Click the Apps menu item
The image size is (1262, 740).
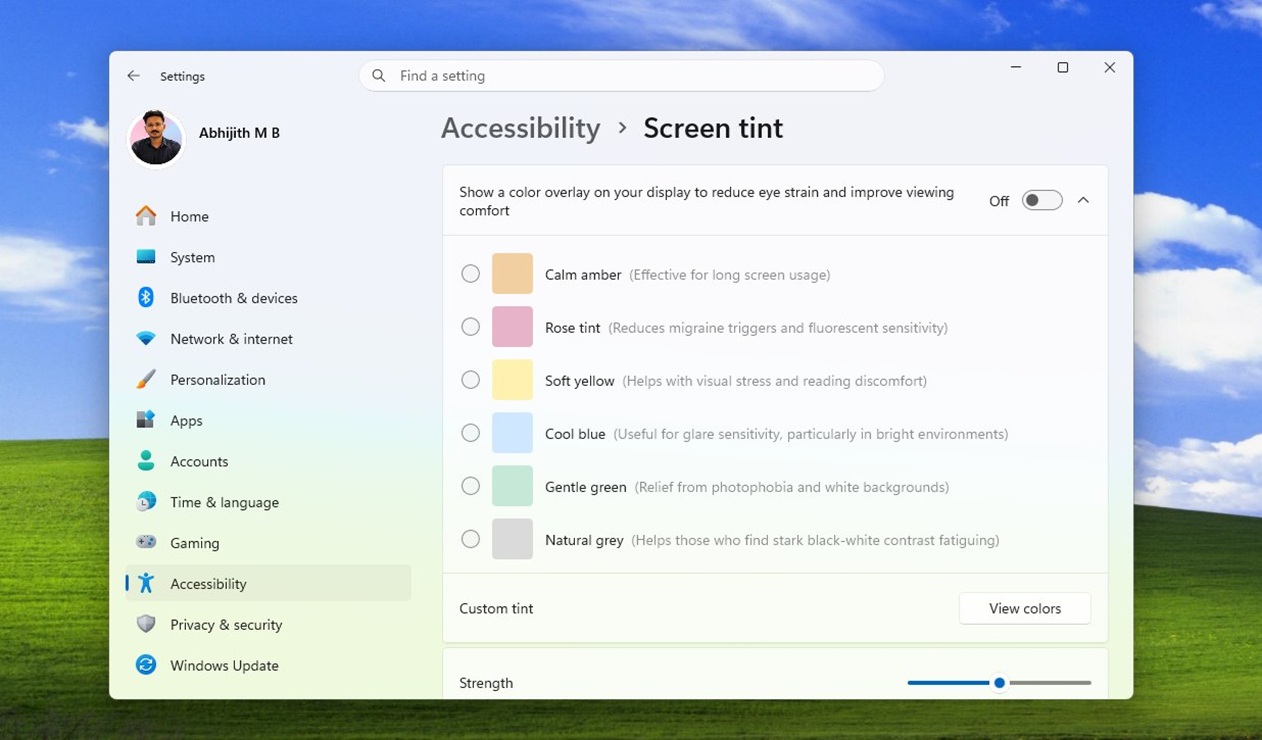point(186,420)
